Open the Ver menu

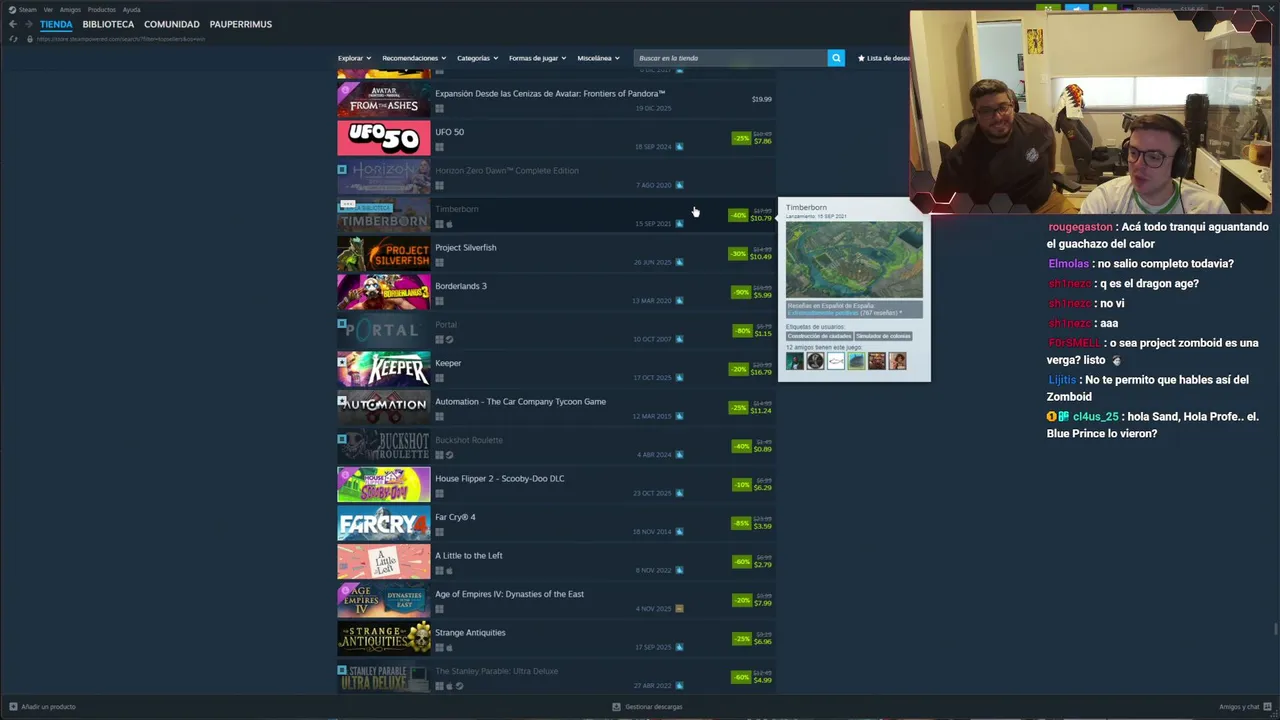(x=48, y=10)
